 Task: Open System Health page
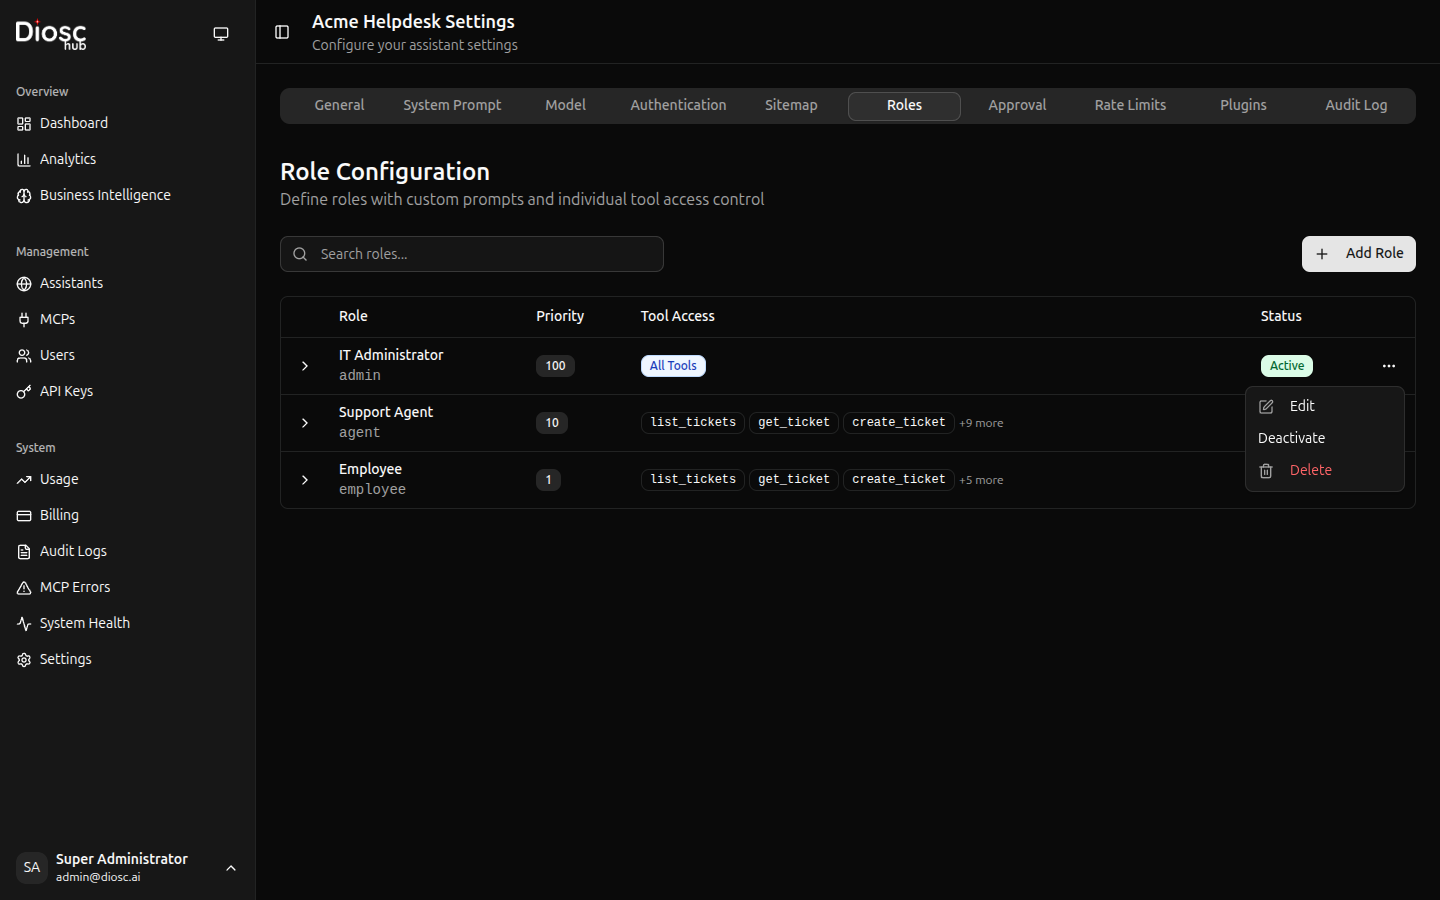[84, 623]
